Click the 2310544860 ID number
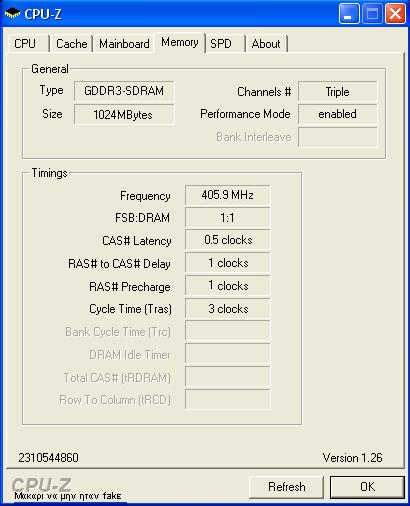410x506 pixels. pos(48,458)
